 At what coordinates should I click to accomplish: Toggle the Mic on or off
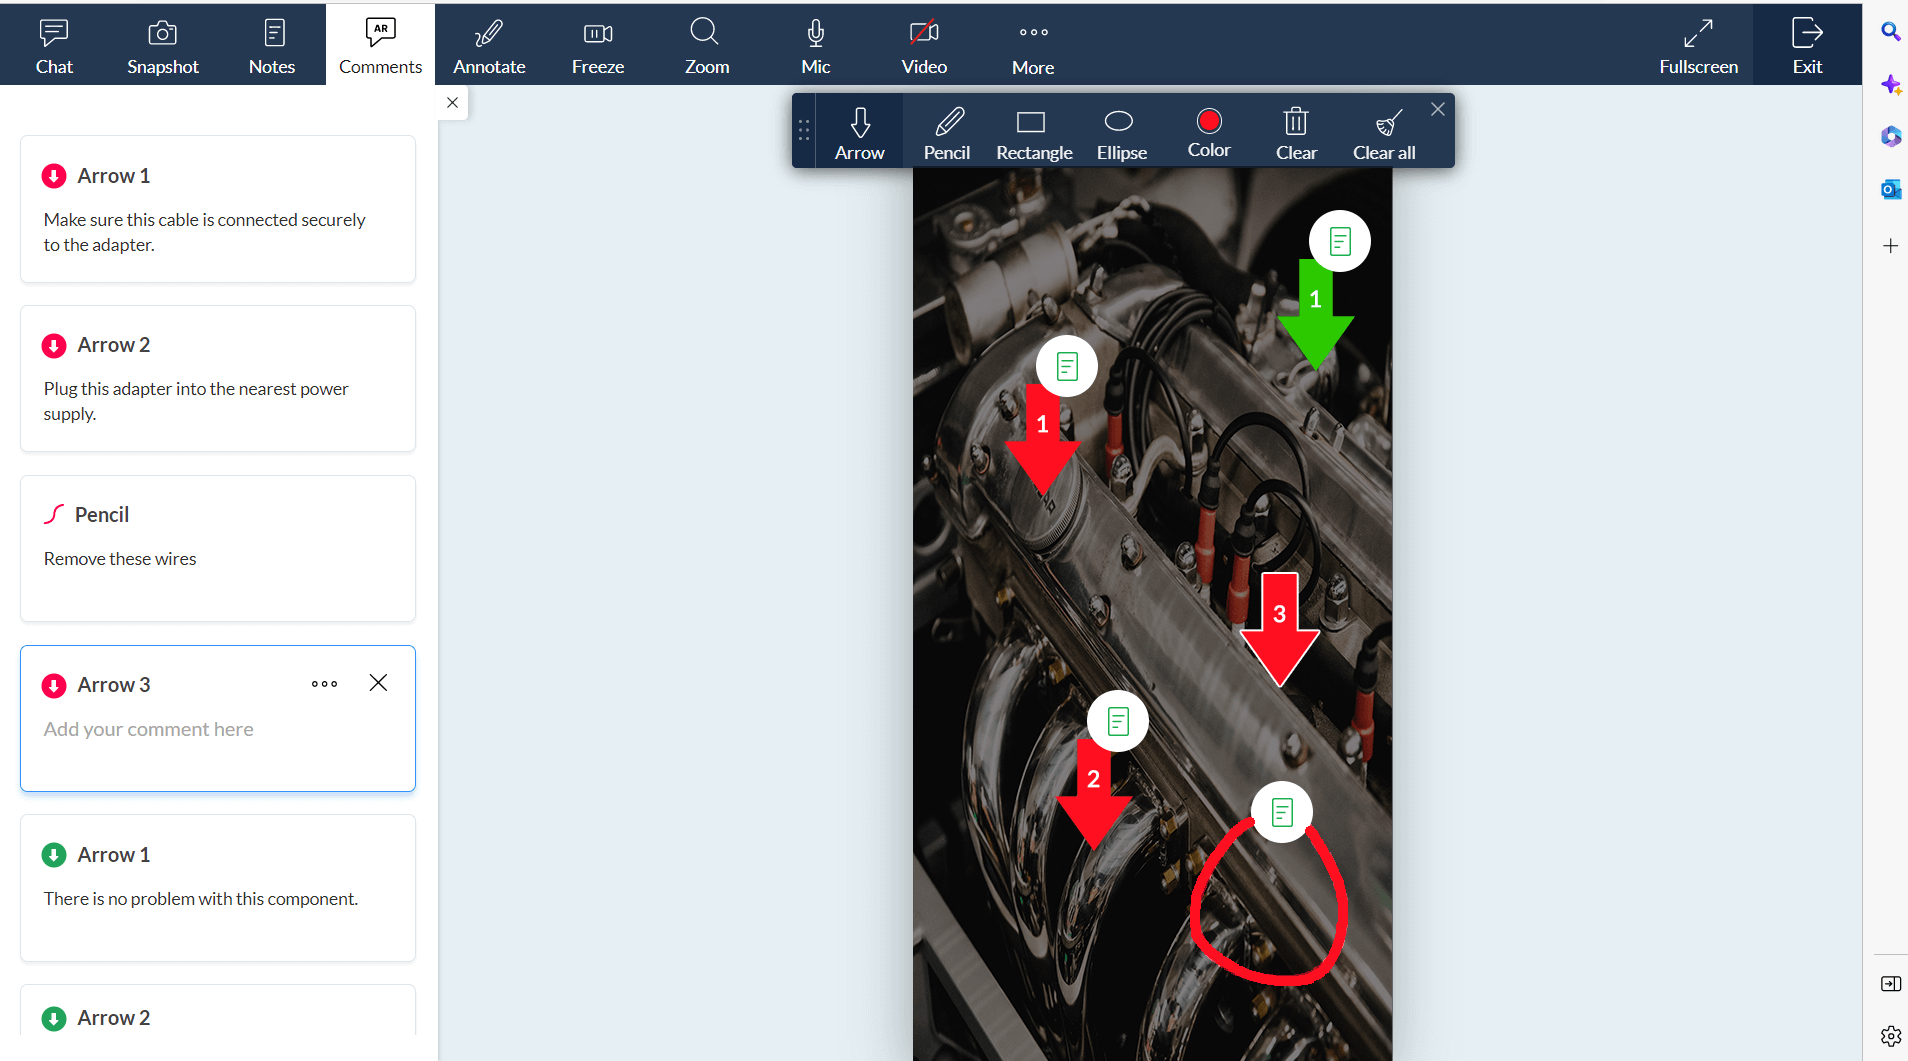(x=815, y=45)
